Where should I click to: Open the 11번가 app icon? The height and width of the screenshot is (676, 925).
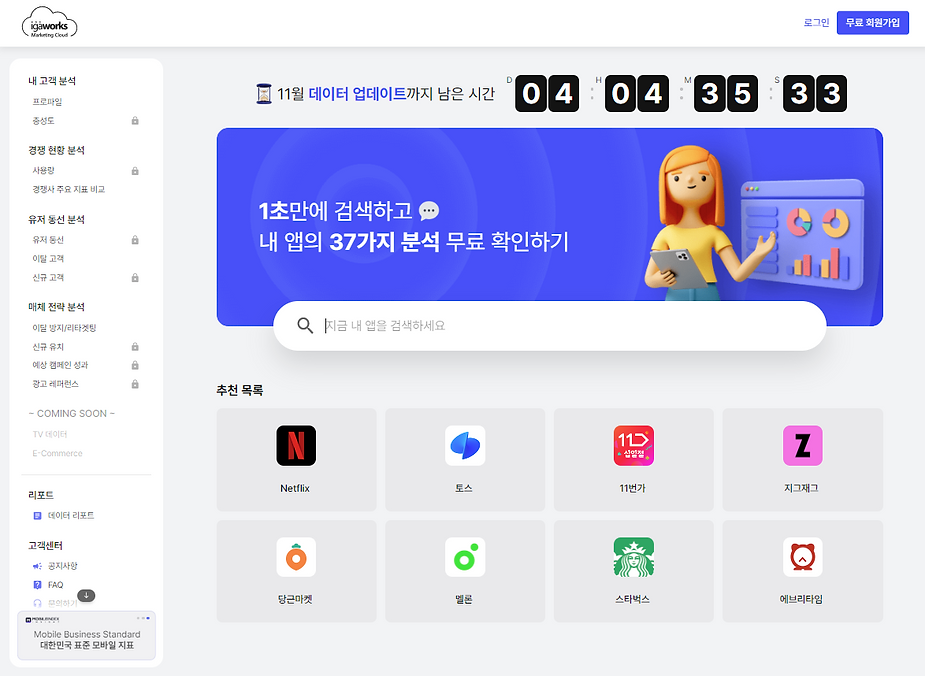[x=634, y=445]
